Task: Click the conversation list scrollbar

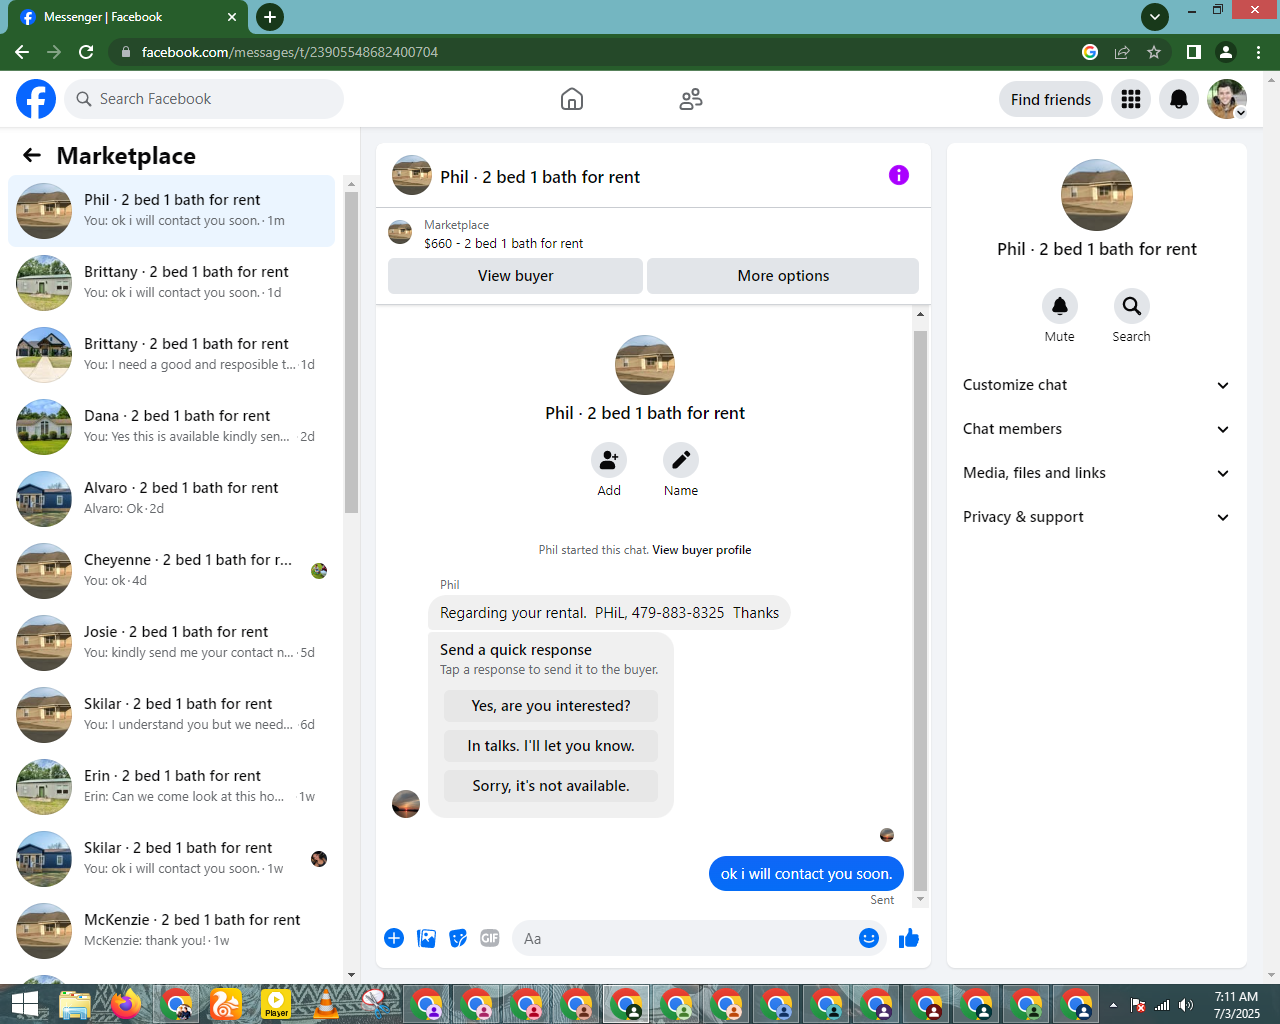Action: 351,350
